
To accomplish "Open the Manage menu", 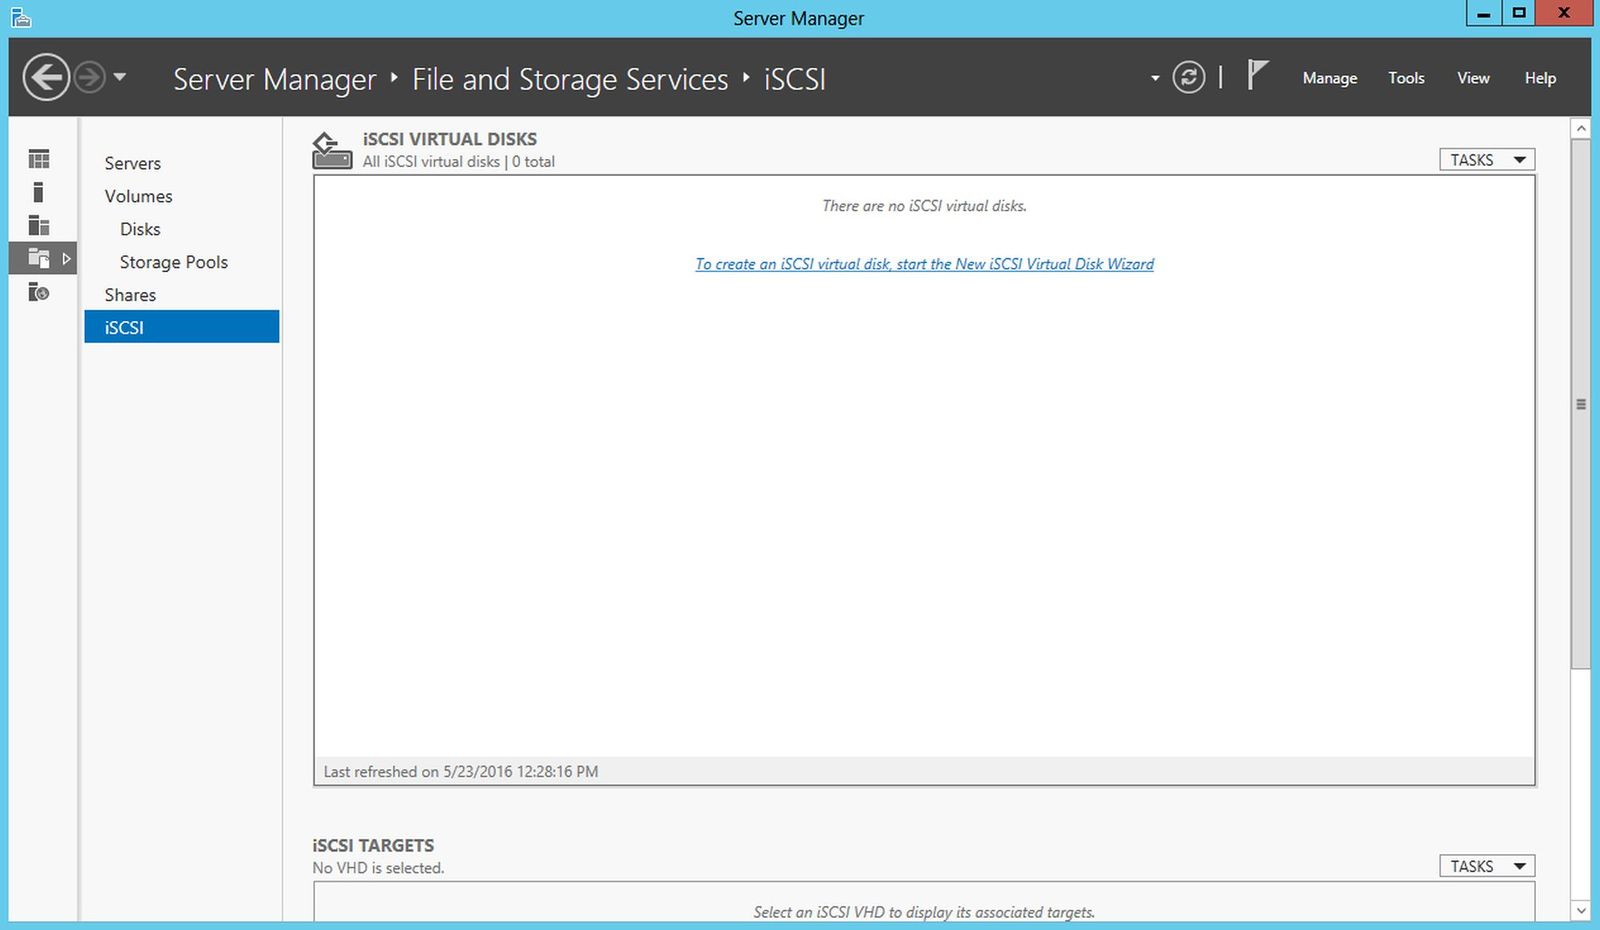I will click(x=1329, y=78).
